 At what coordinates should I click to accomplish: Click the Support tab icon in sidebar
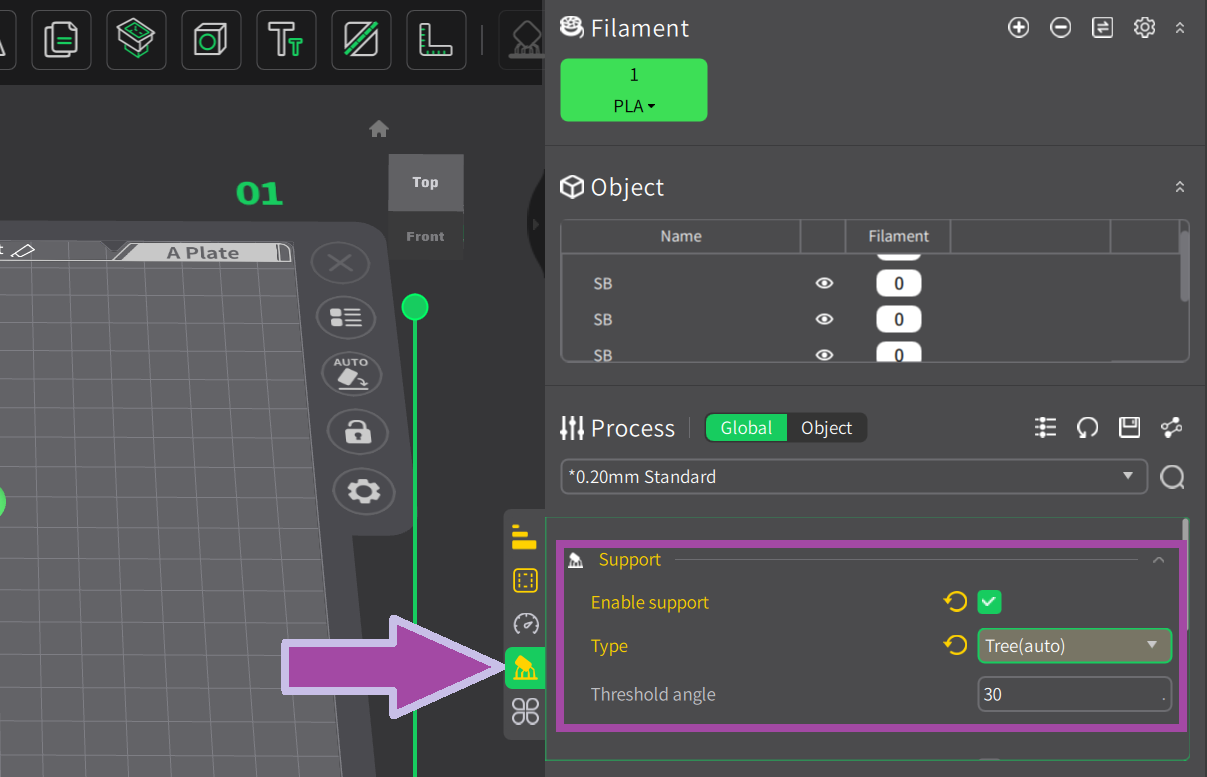click(x=525, y=667)
